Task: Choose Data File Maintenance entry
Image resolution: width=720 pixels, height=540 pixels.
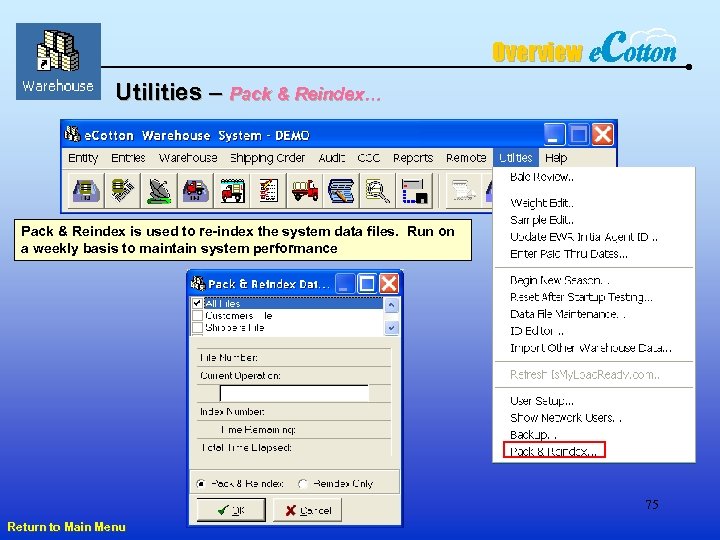Action: [x=568, y=314]
